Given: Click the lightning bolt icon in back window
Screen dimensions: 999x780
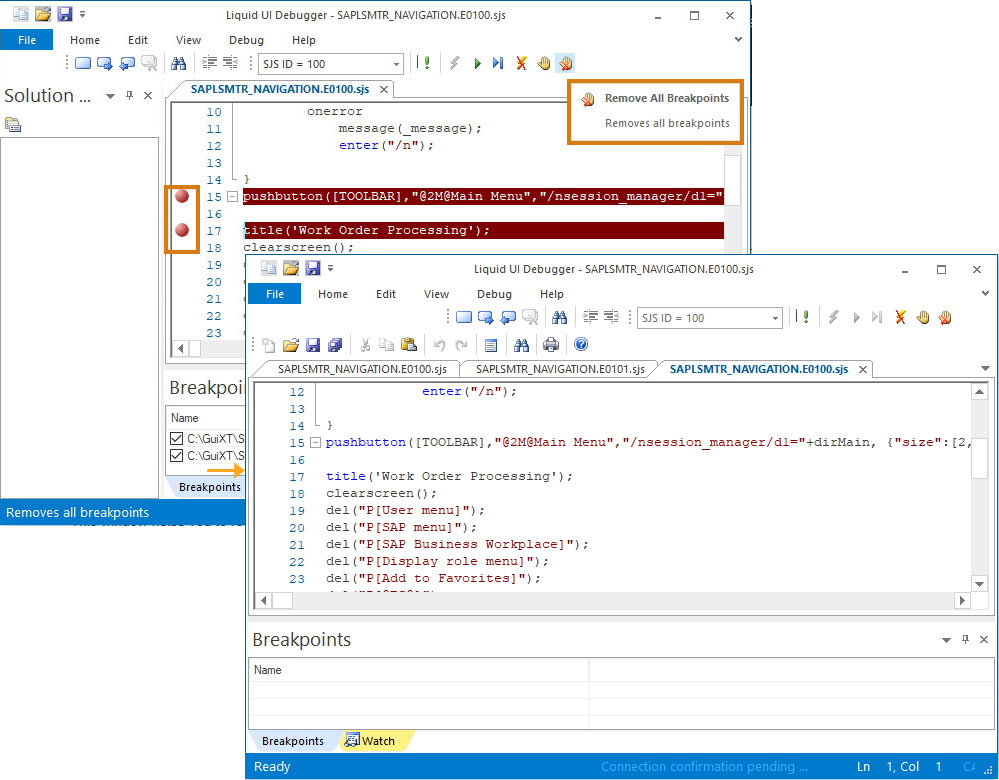Looking at the screenshot, I should click(454, 63).
